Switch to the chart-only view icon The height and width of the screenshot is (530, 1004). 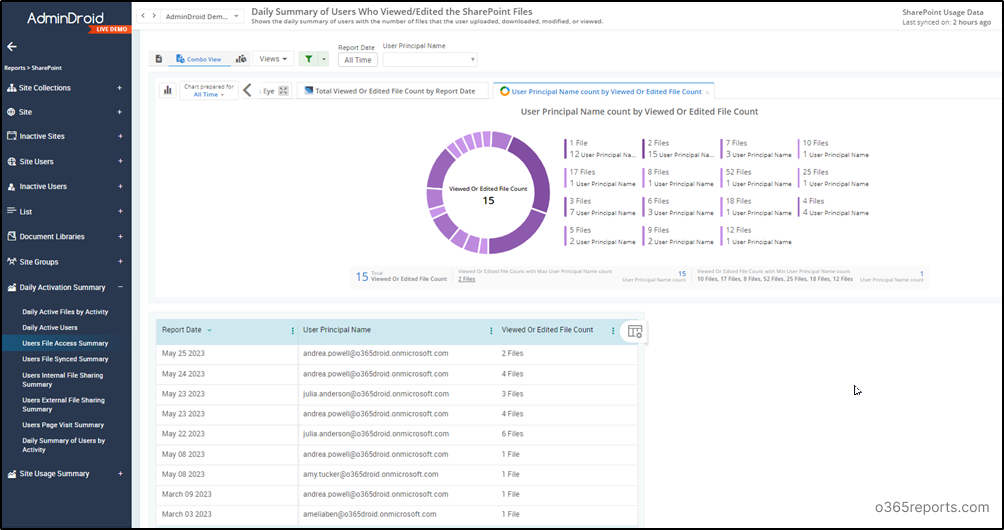pyautogui.click(x=241, y=59)
